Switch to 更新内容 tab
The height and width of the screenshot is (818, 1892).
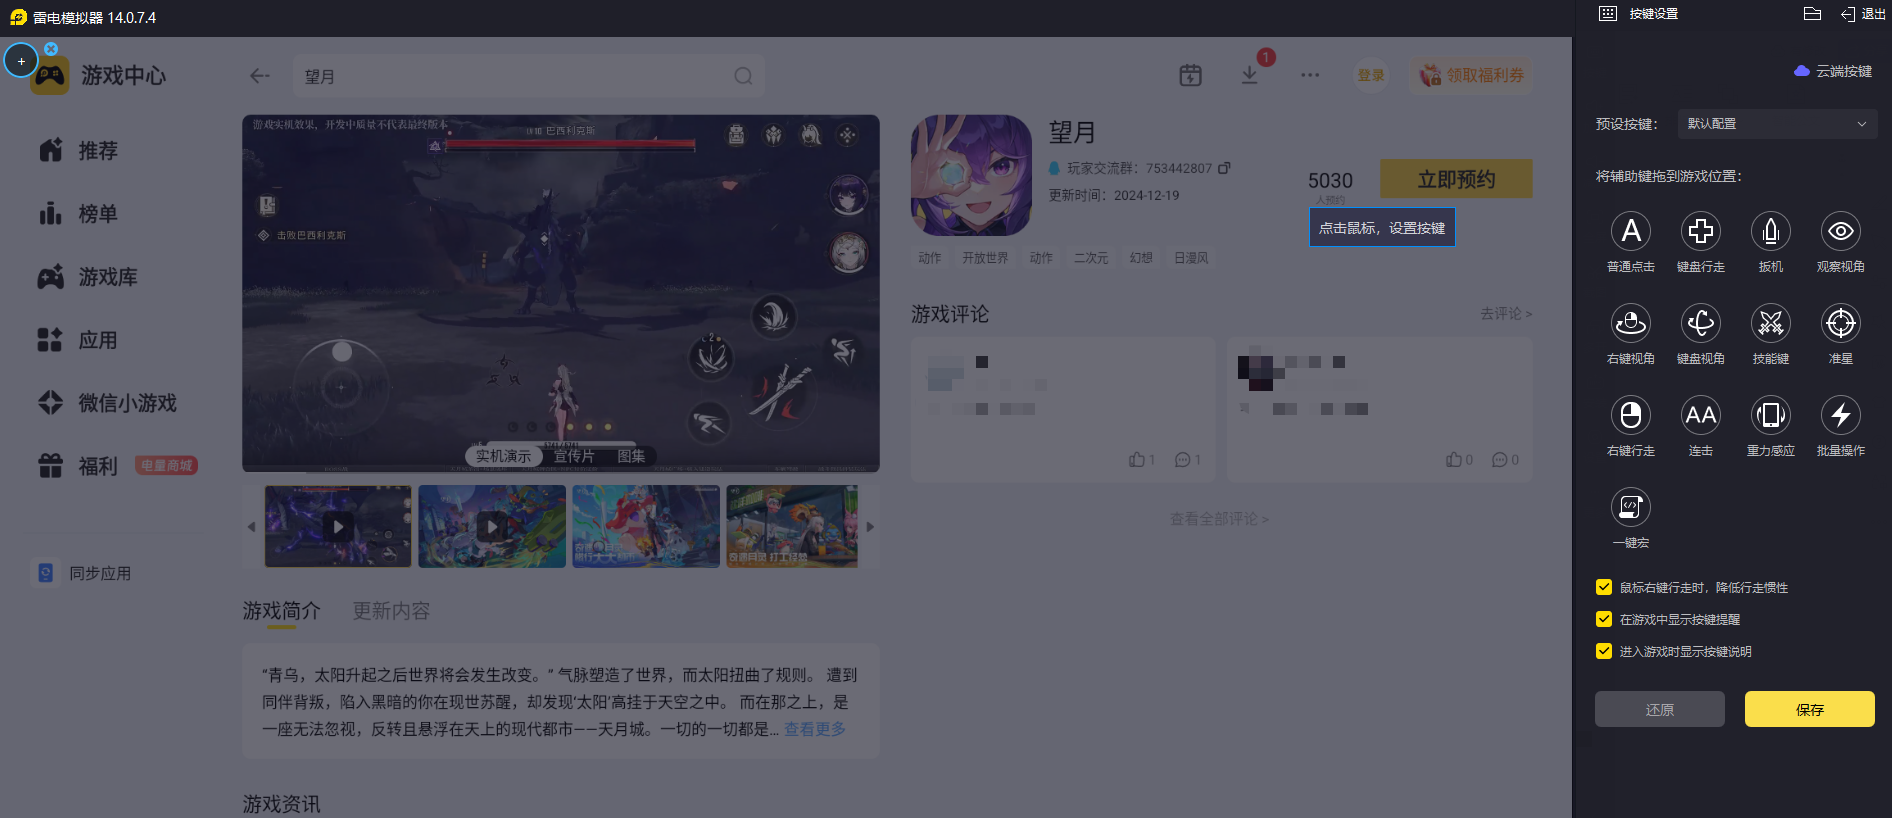391,611
